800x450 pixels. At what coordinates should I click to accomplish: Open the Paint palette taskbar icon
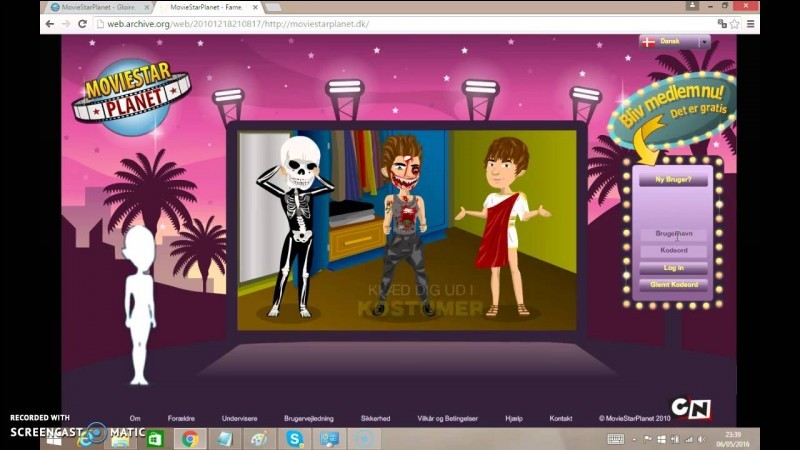pos(259,439)
